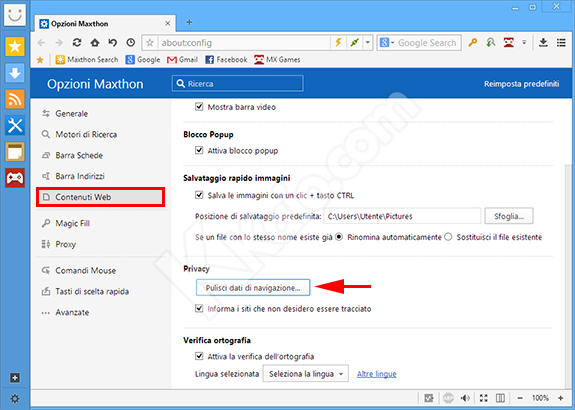Open Gmail bookmark in favorites bar

tap(182, 59)
